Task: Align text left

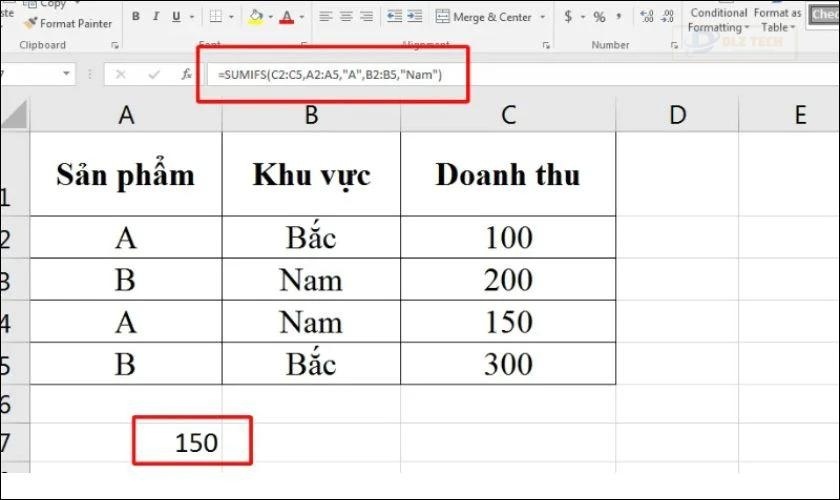Action: coord(325,17)
